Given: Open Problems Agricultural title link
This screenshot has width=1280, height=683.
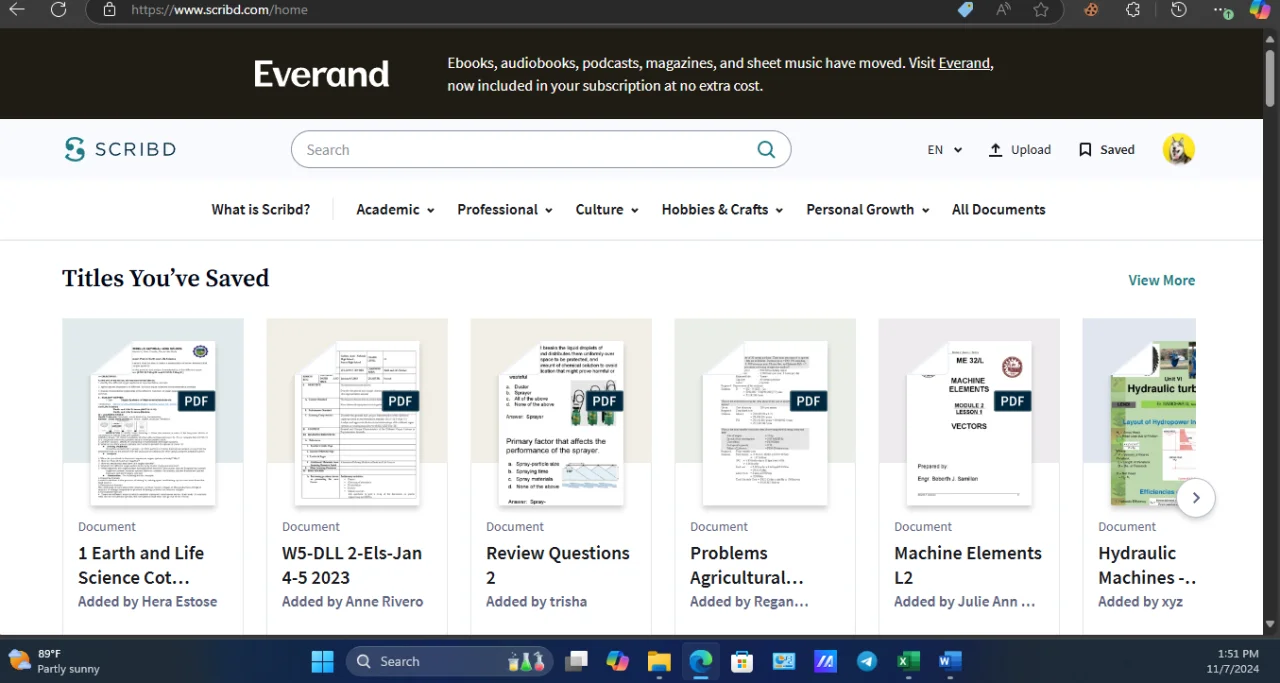Looking at the screenshot, I should (747, 565).
